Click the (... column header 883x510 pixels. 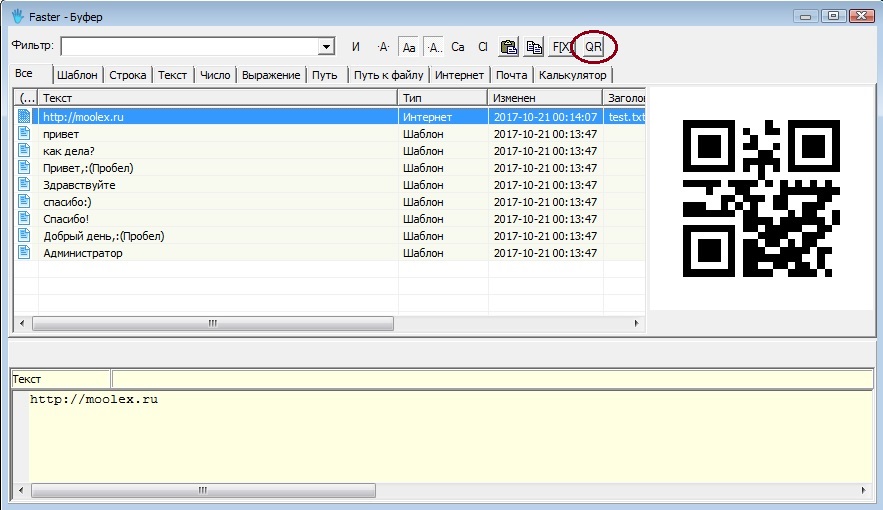click(26, 98)
